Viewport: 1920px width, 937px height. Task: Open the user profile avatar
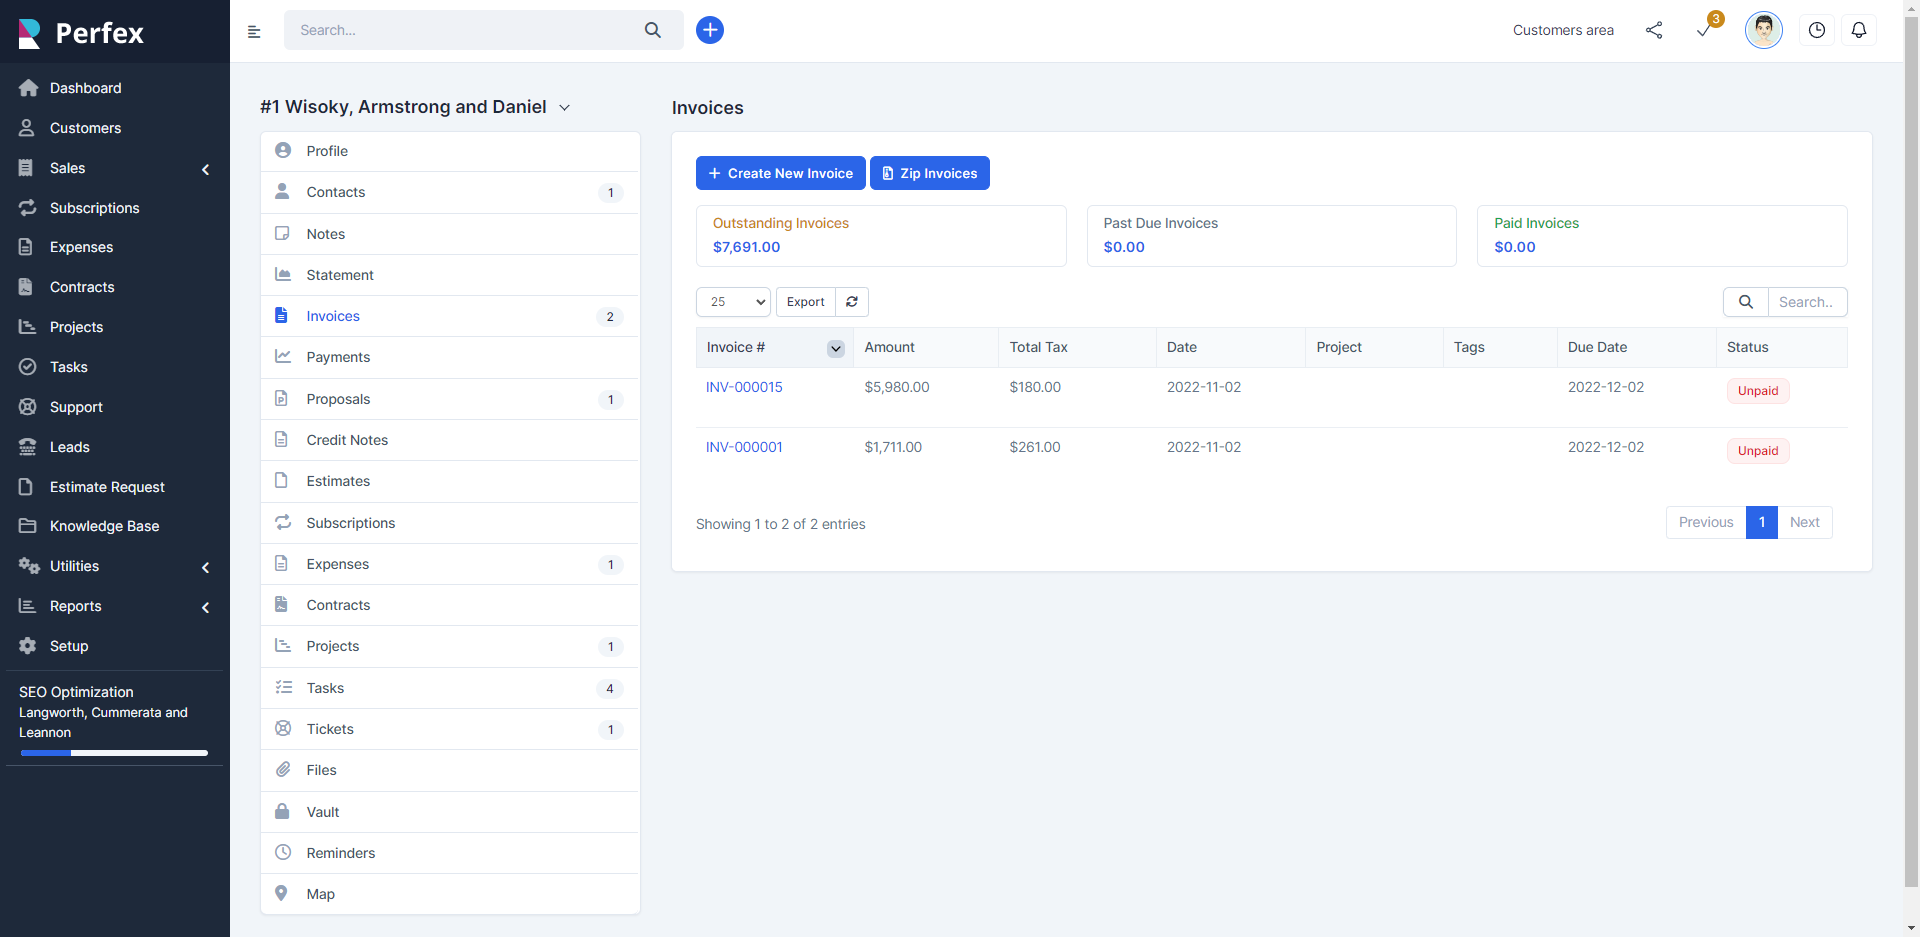click(1764, 30)
